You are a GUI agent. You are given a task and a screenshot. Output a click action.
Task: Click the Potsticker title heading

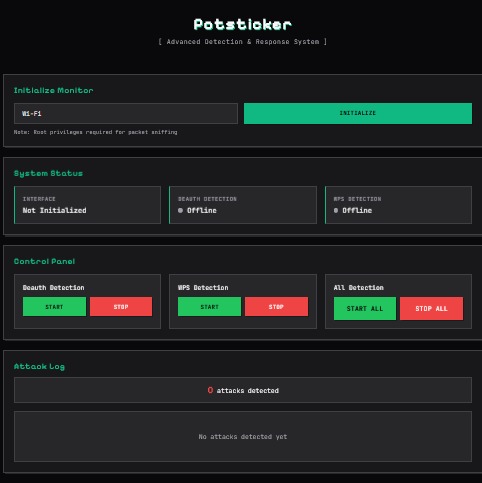(243, 24)
